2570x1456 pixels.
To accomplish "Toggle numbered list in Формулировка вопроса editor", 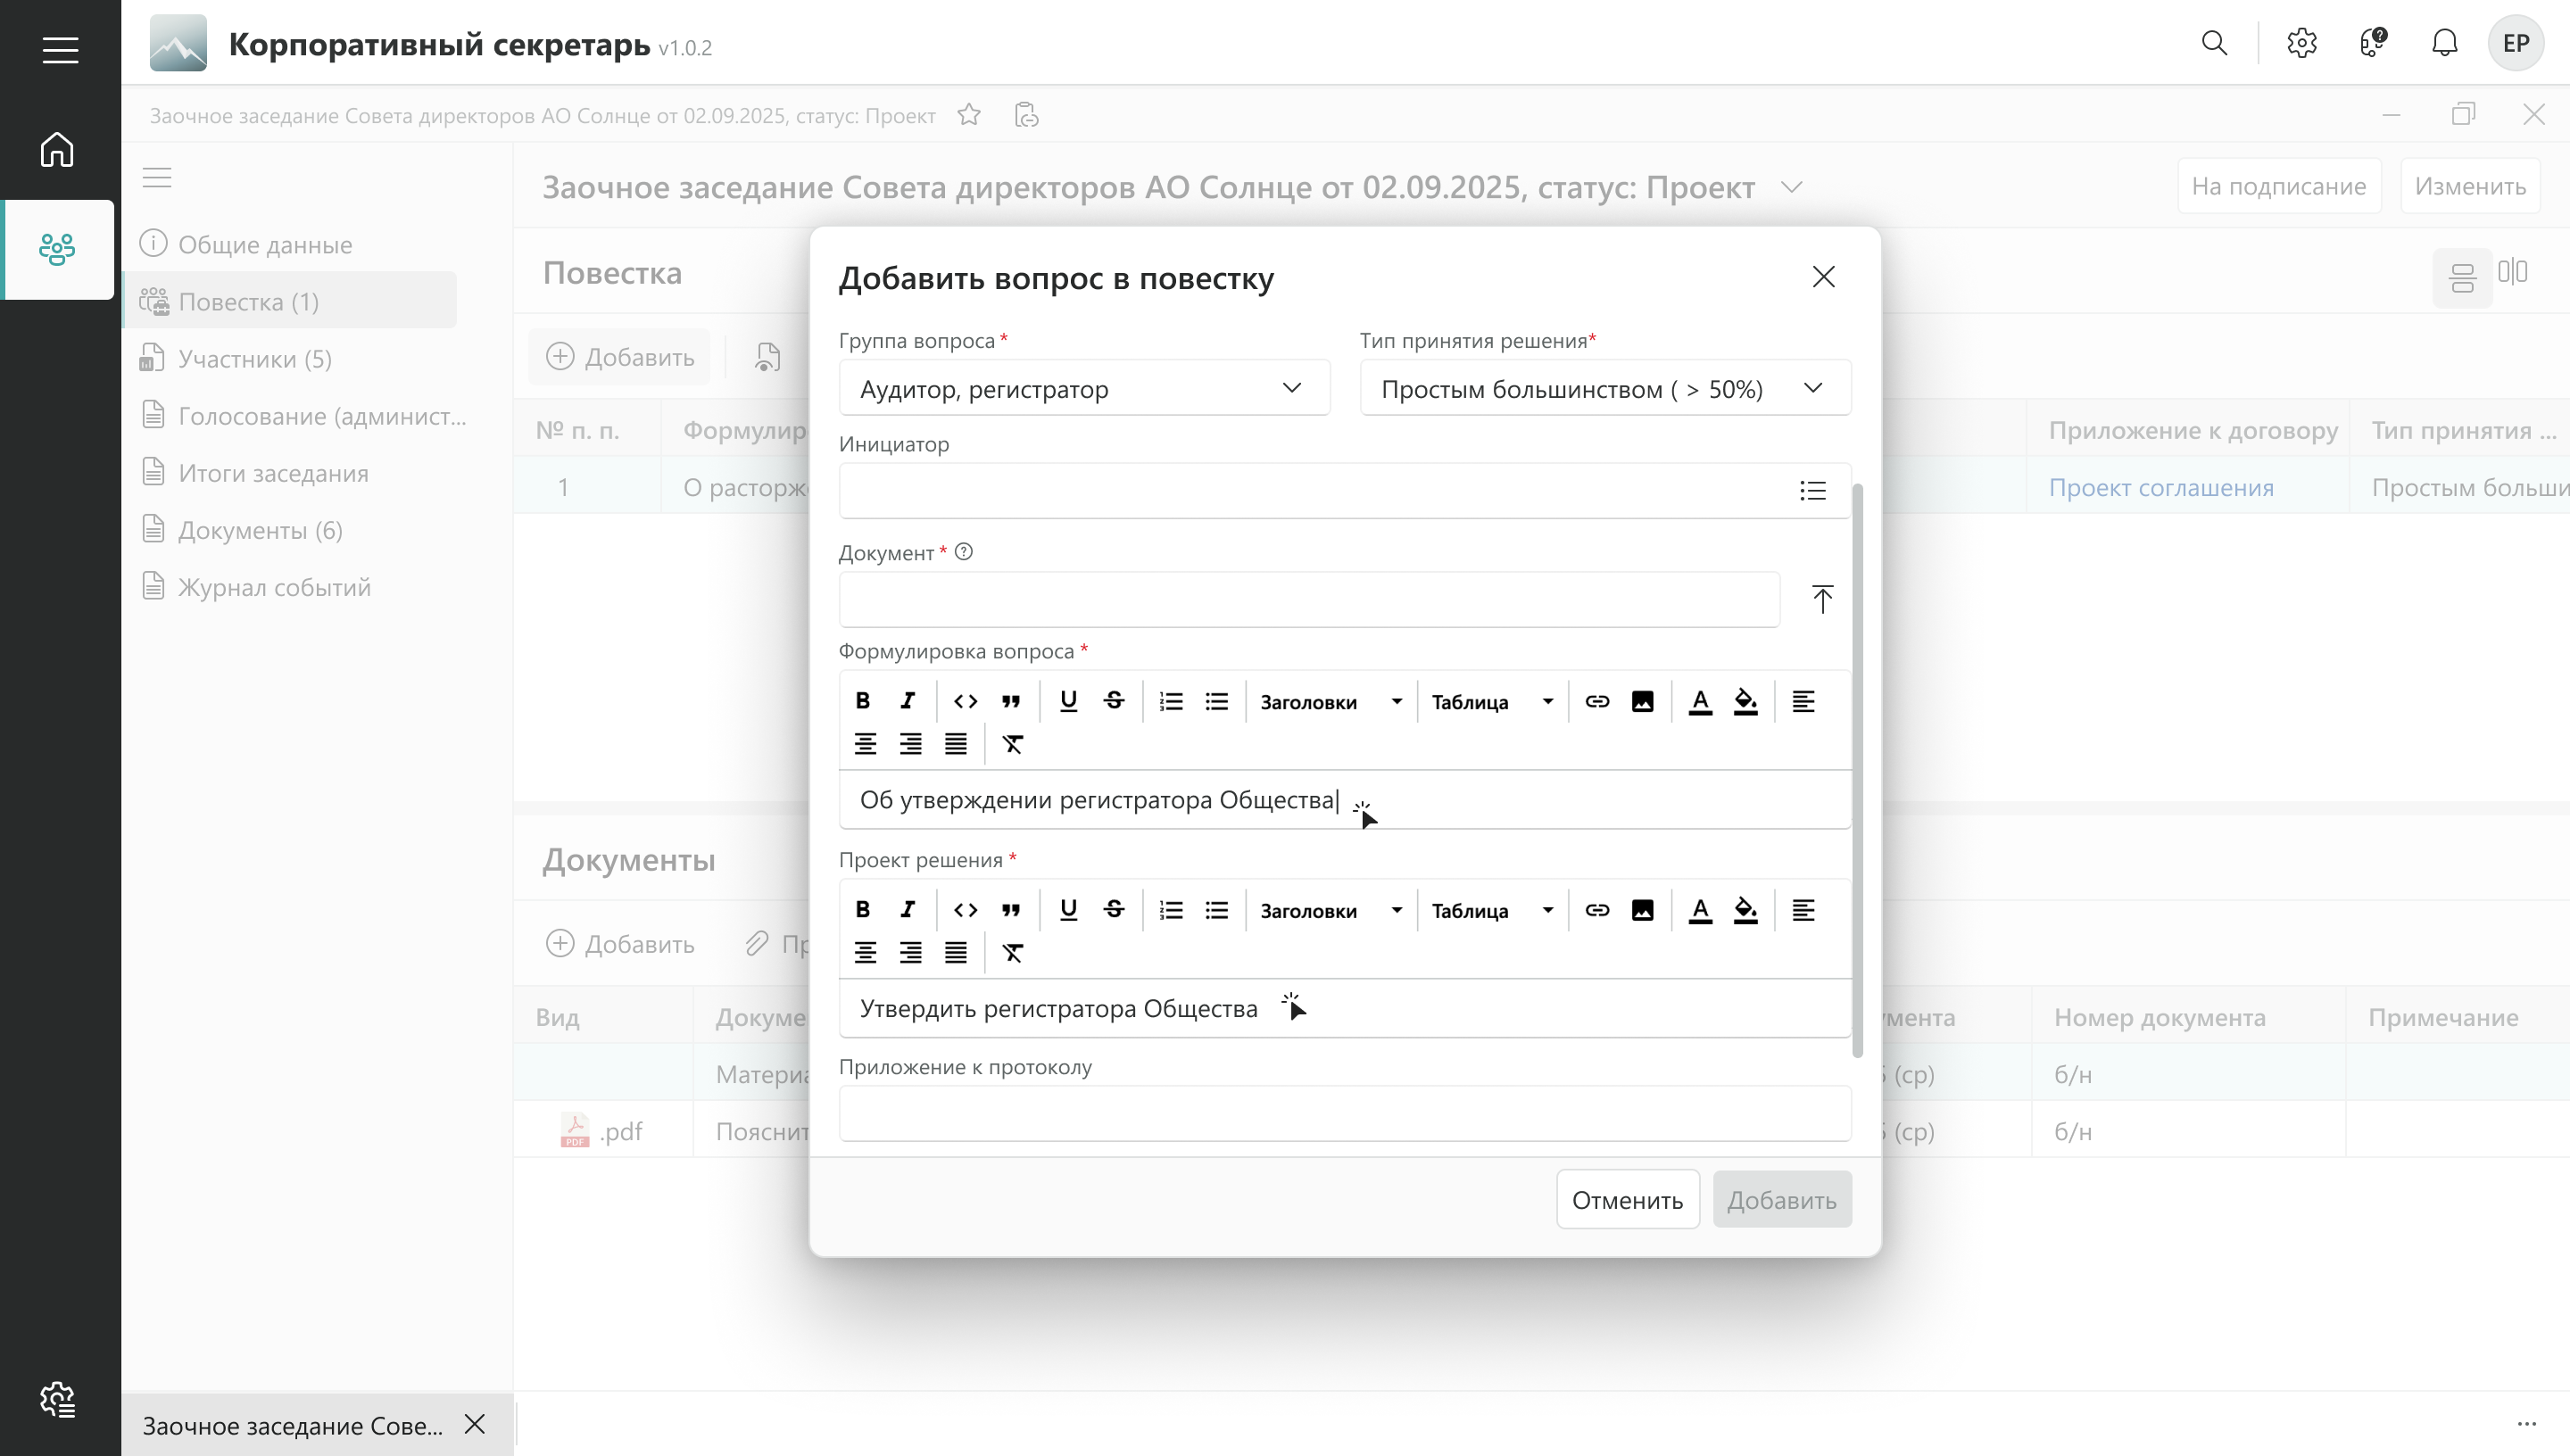I will (1170, 701).
